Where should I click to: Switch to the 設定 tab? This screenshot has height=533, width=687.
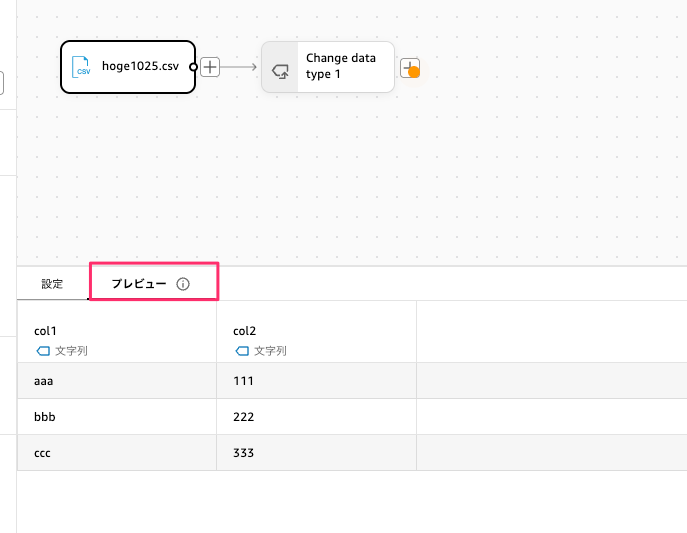(x=52, y=284)
